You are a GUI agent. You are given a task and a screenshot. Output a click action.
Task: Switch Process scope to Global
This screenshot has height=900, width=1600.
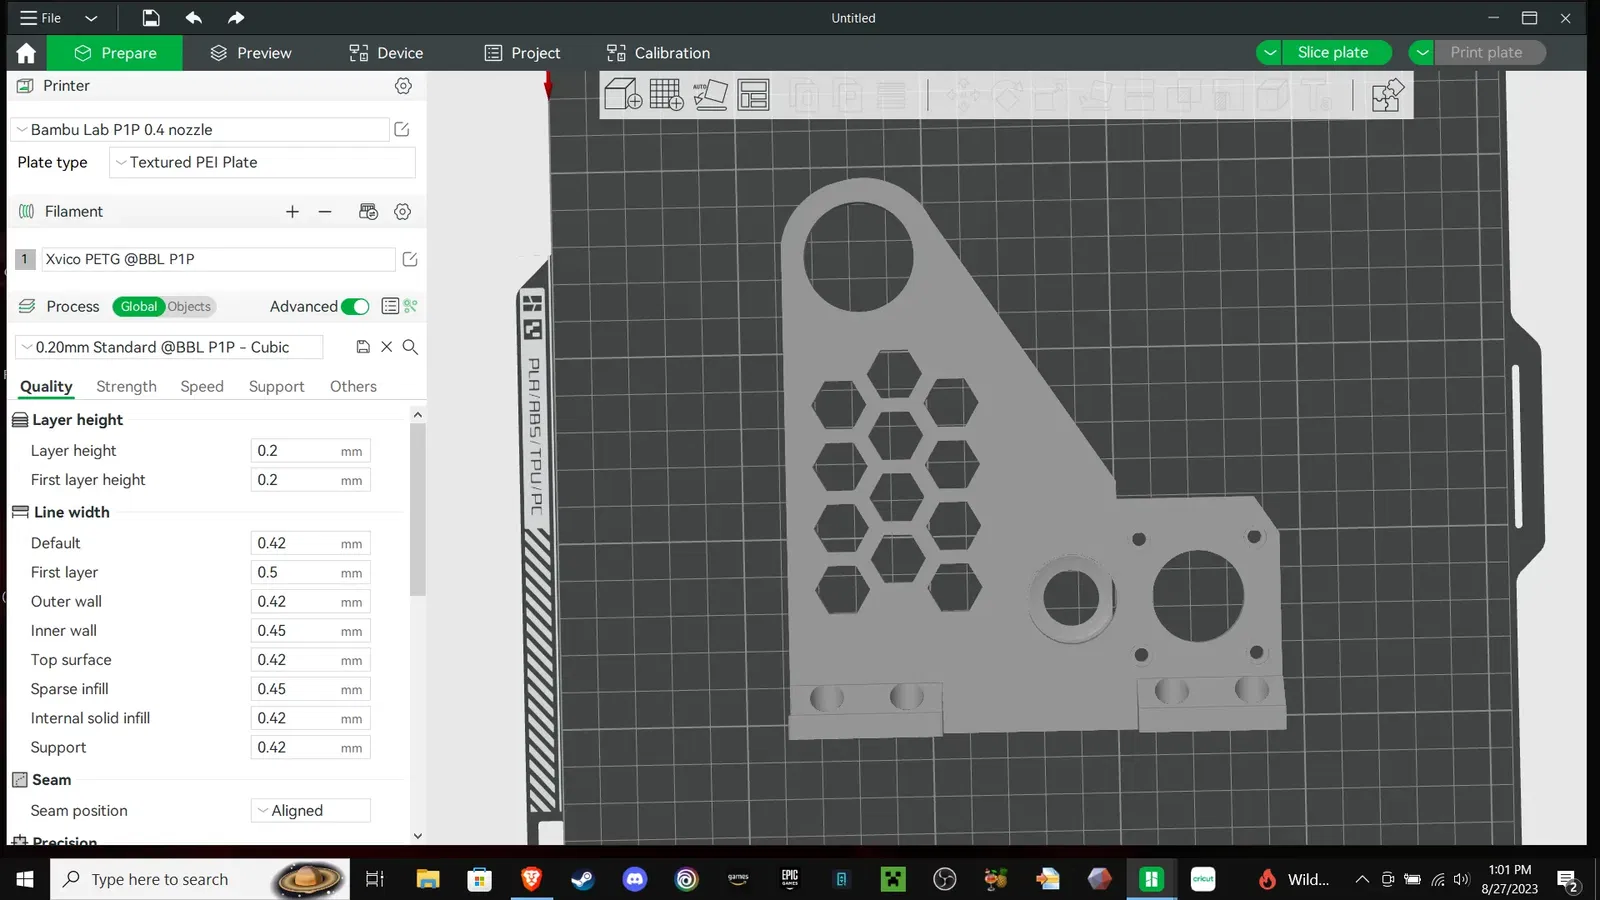click(139, 307)
